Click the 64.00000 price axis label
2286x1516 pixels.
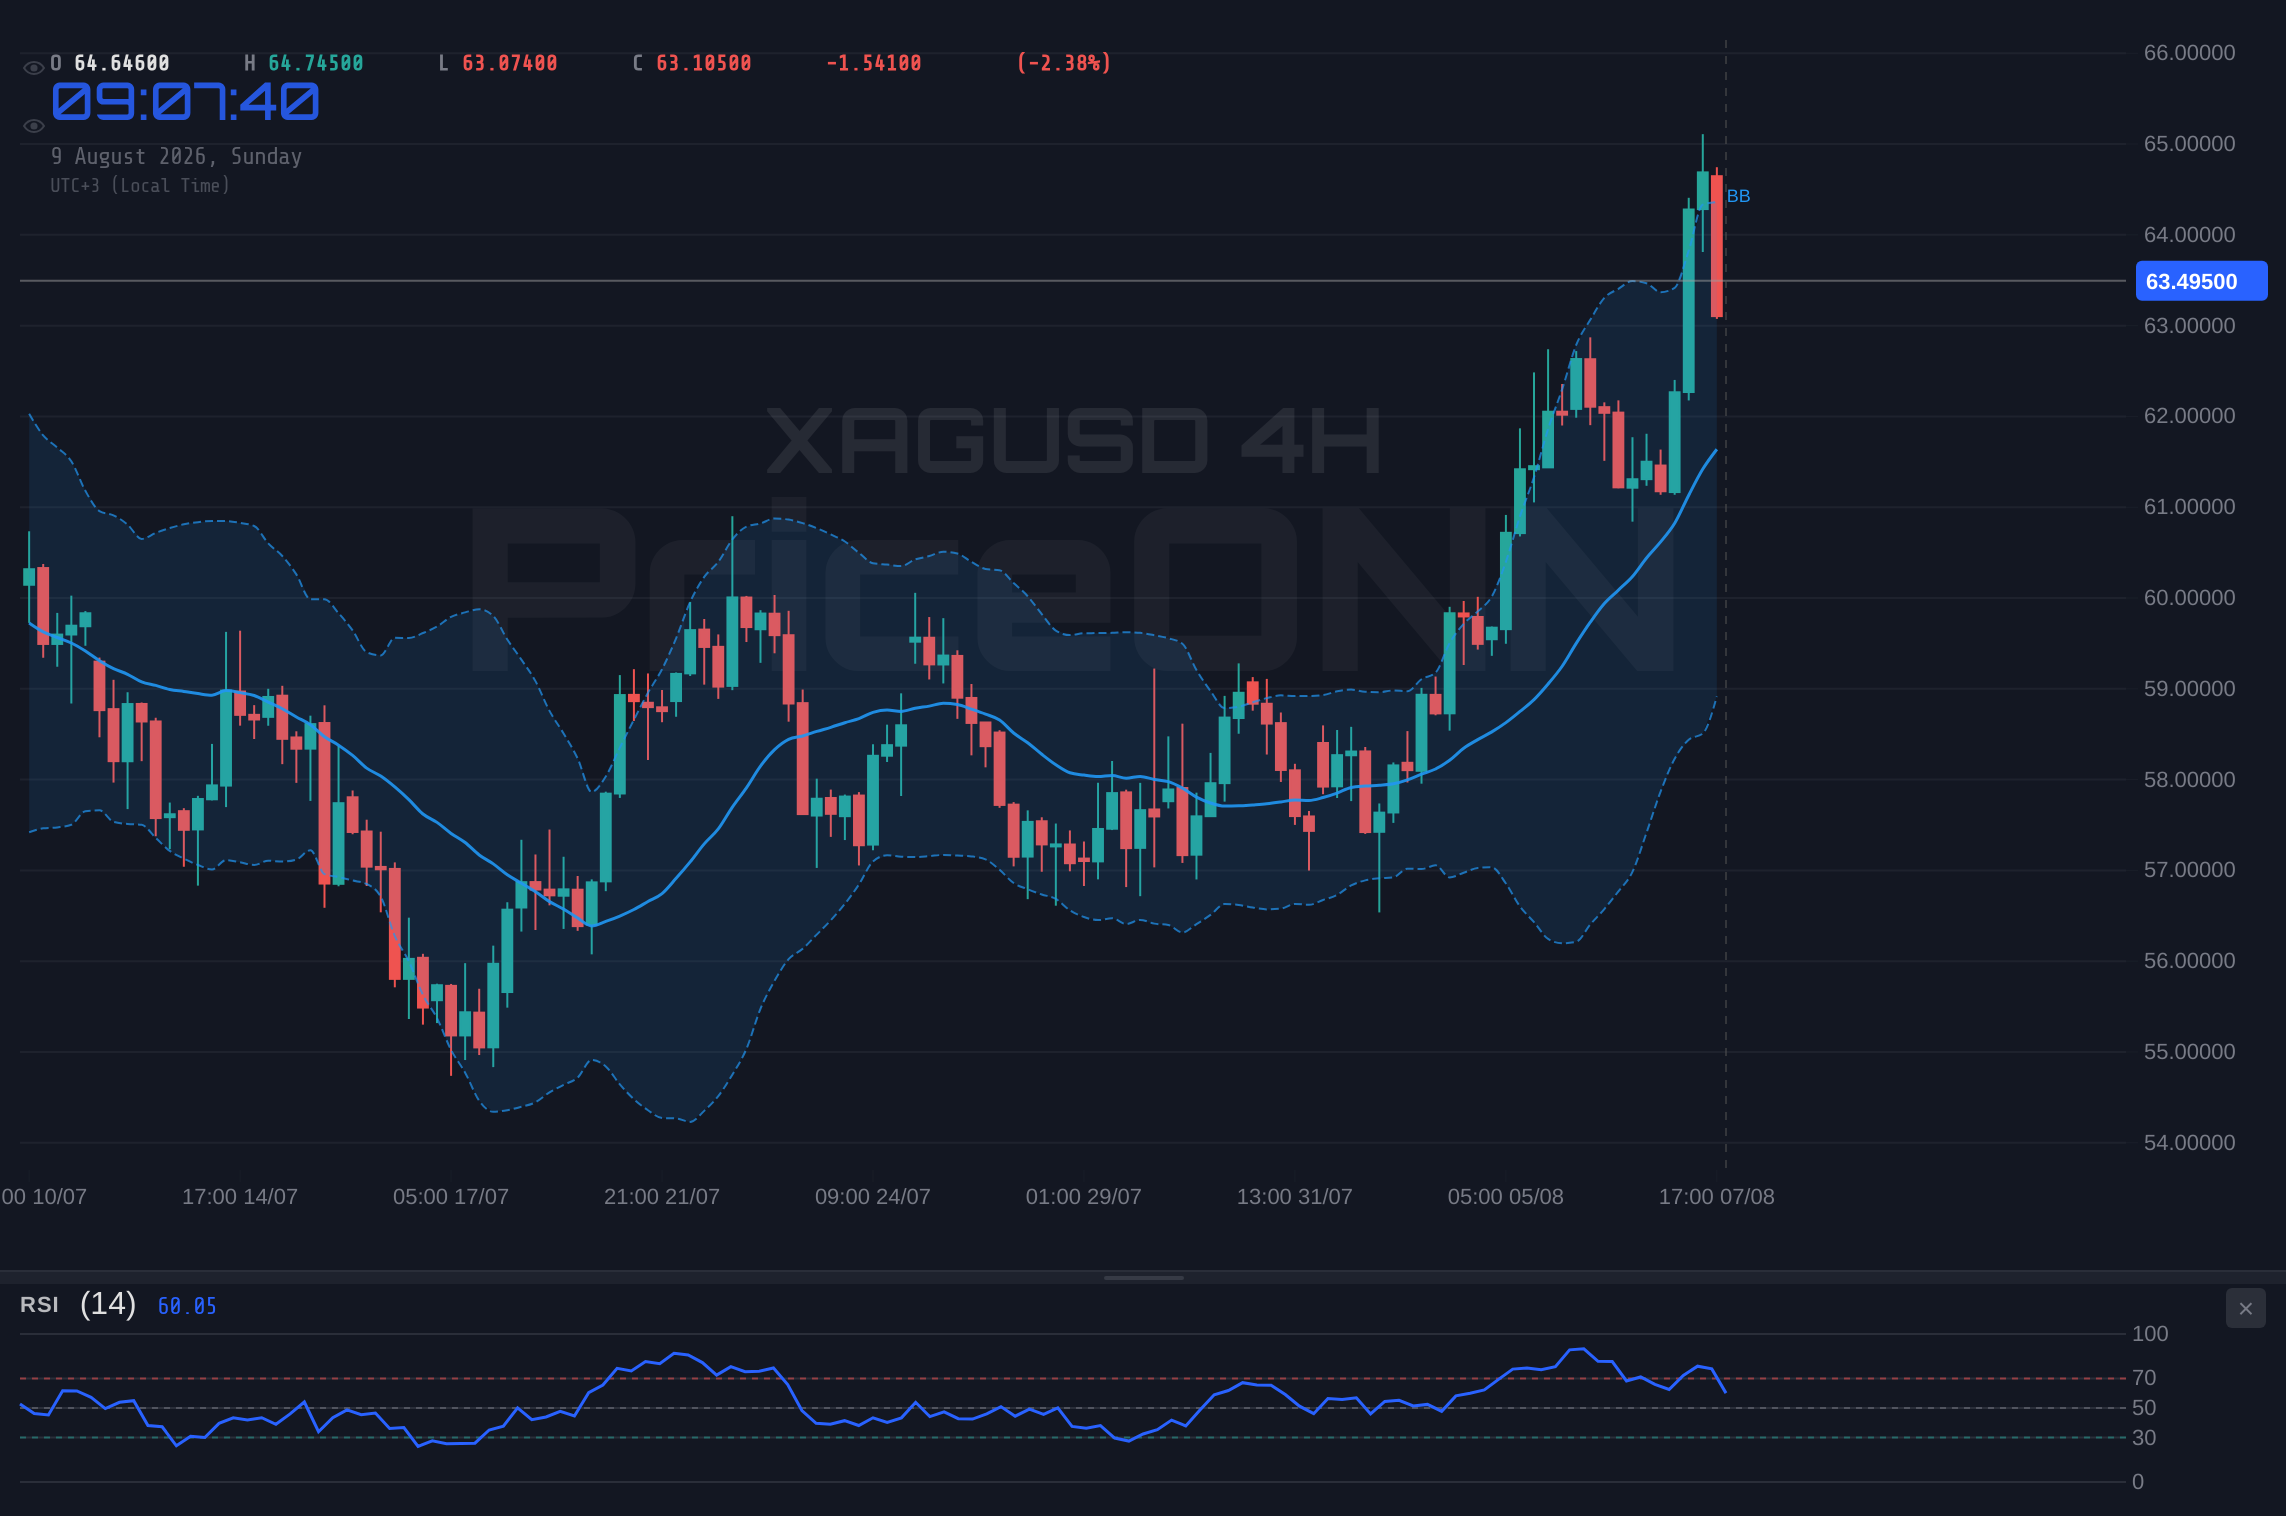coord(2189,235)
